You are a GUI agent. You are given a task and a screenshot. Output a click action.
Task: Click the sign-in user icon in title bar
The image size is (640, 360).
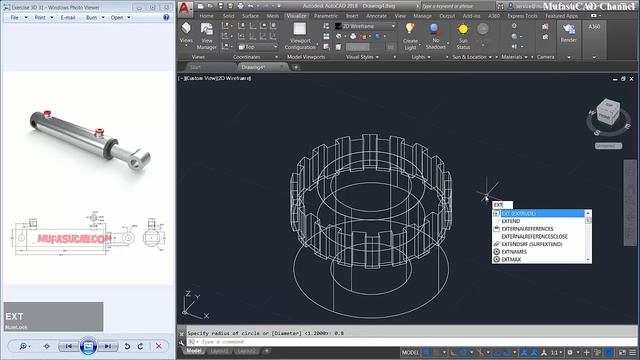click(510, 6)
